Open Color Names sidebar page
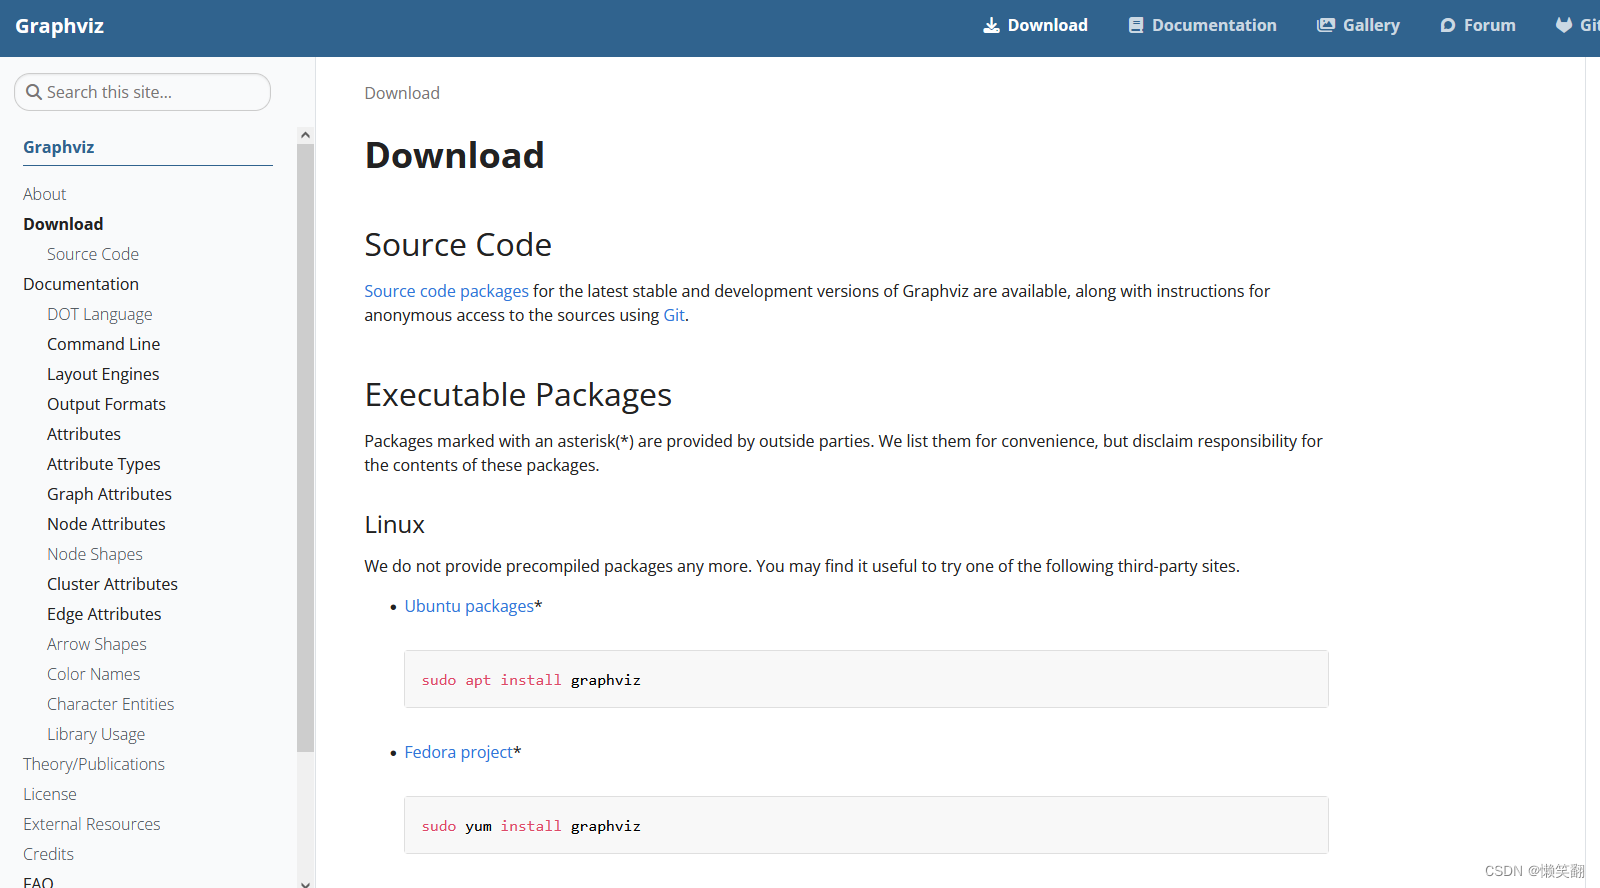Image resolution: width=1600 pixels, height=888 pixels. 94,674
